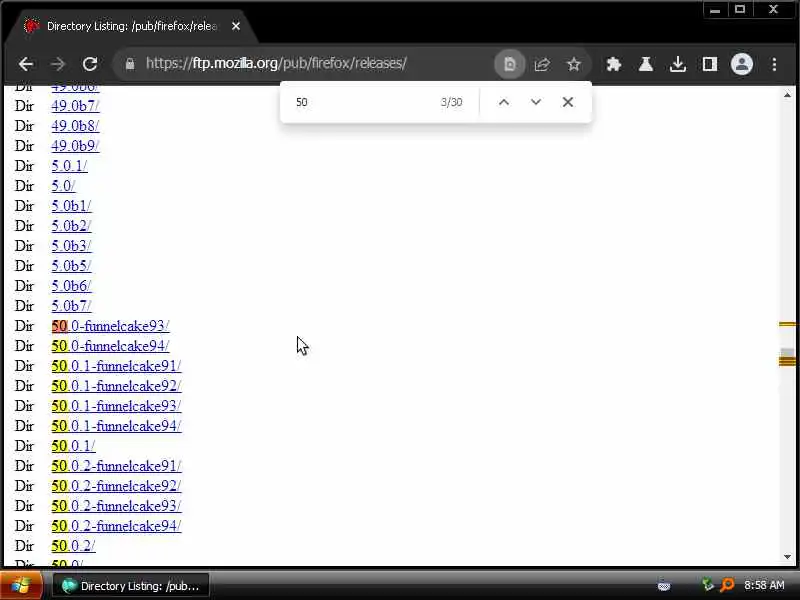Open the 50.0.1/ directory link

tap(73, 445)
